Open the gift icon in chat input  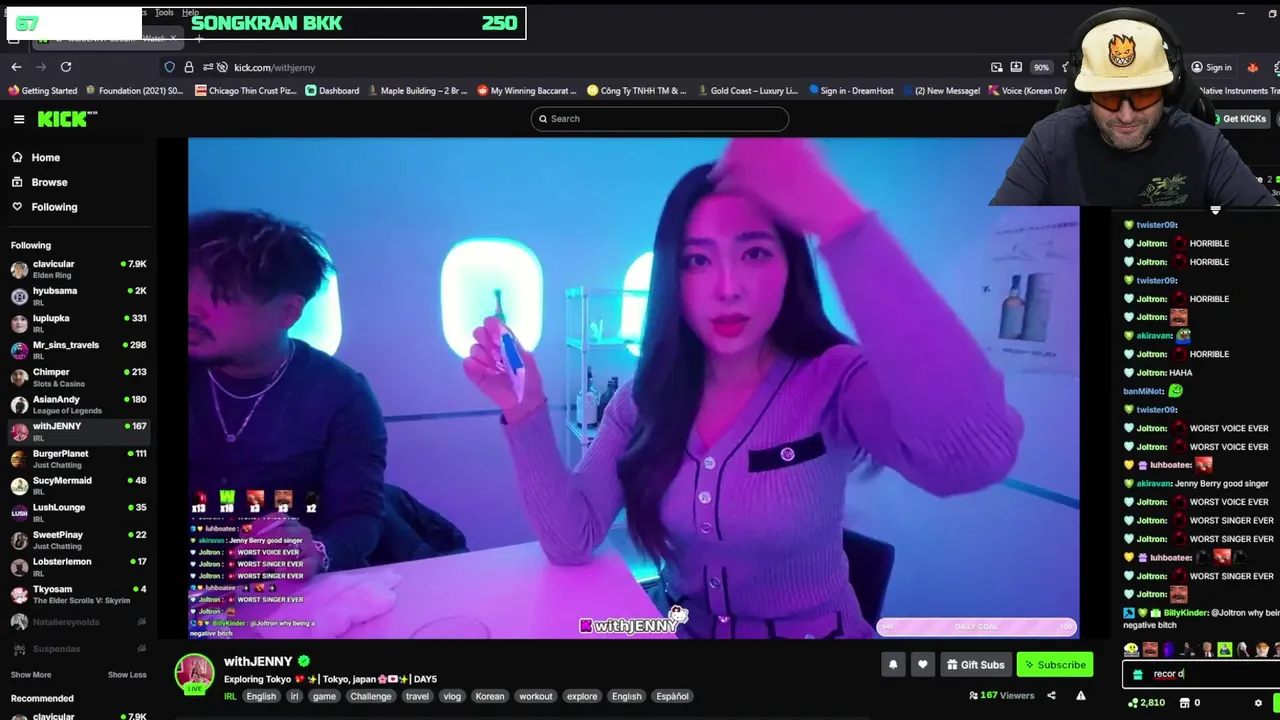[1138, 675]
